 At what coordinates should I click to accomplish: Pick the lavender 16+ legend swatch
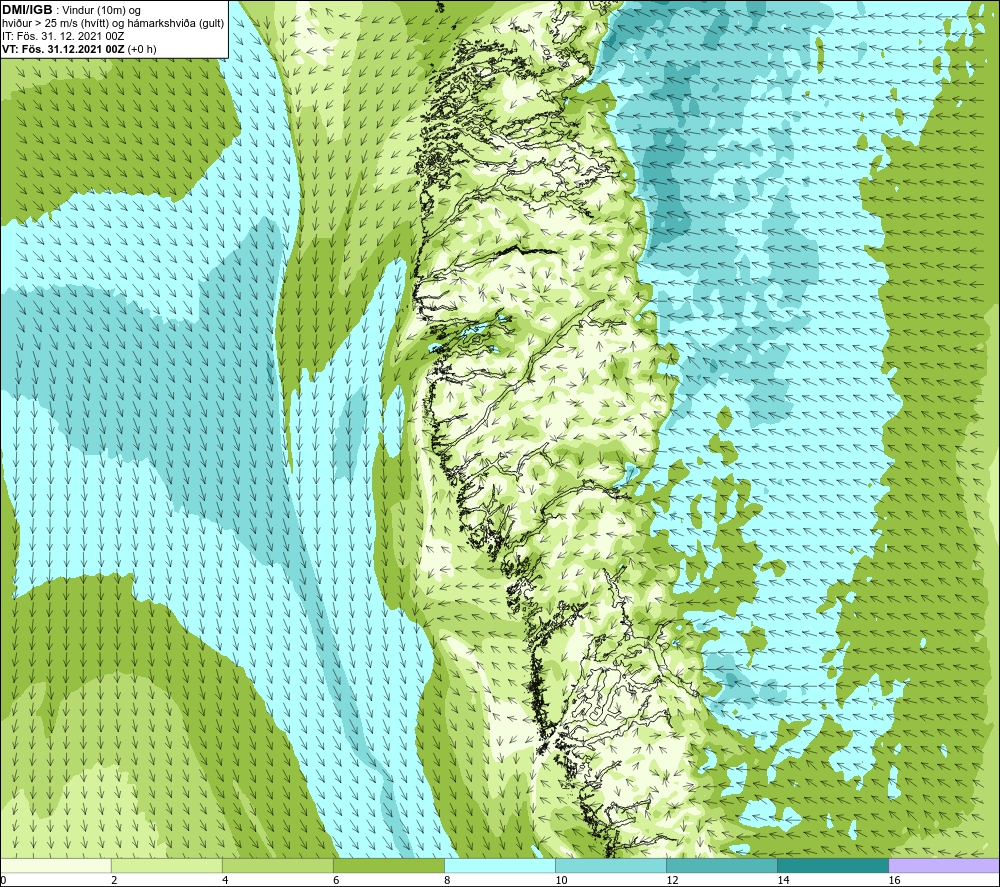944,865
